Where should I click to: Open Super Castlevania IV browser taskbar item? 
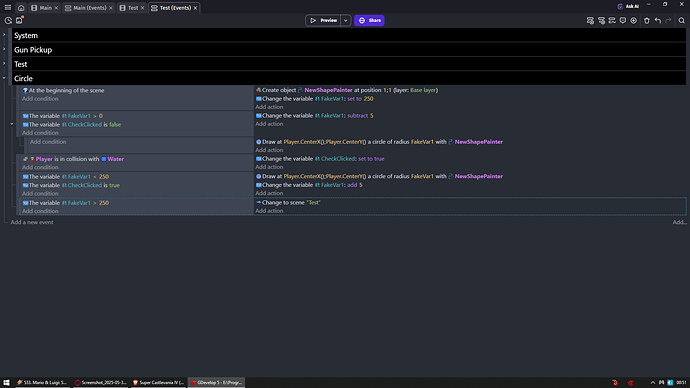click(158, 382)
